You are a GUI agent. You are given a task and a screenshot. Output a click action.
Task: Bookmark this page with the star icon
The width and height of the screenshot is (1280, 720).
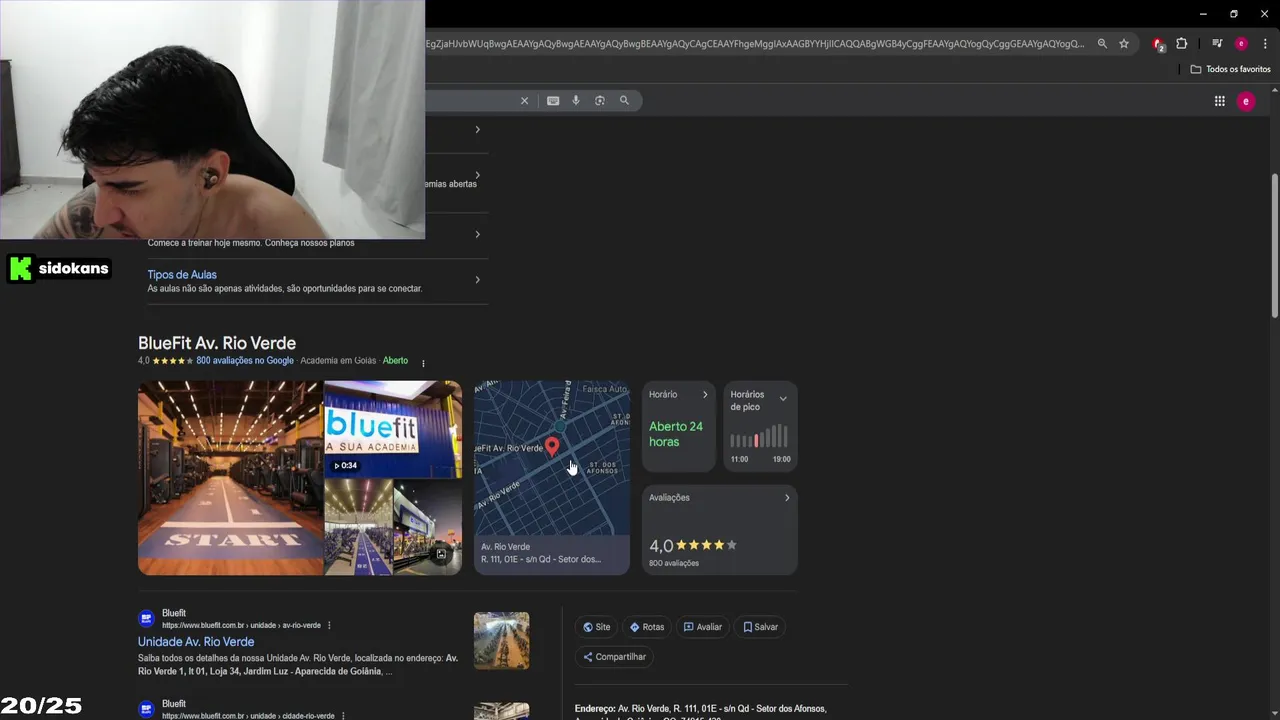1124,44
